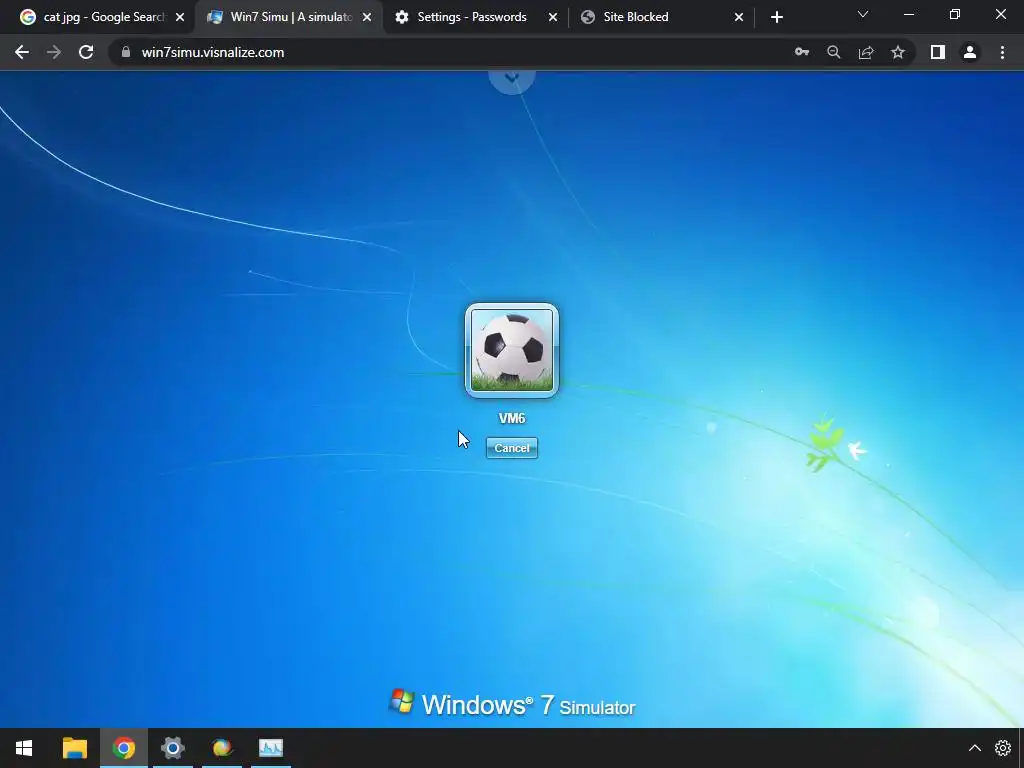Open the colorful globe app in taskbar
The image size is (1024, 768).
click(222, 748)
